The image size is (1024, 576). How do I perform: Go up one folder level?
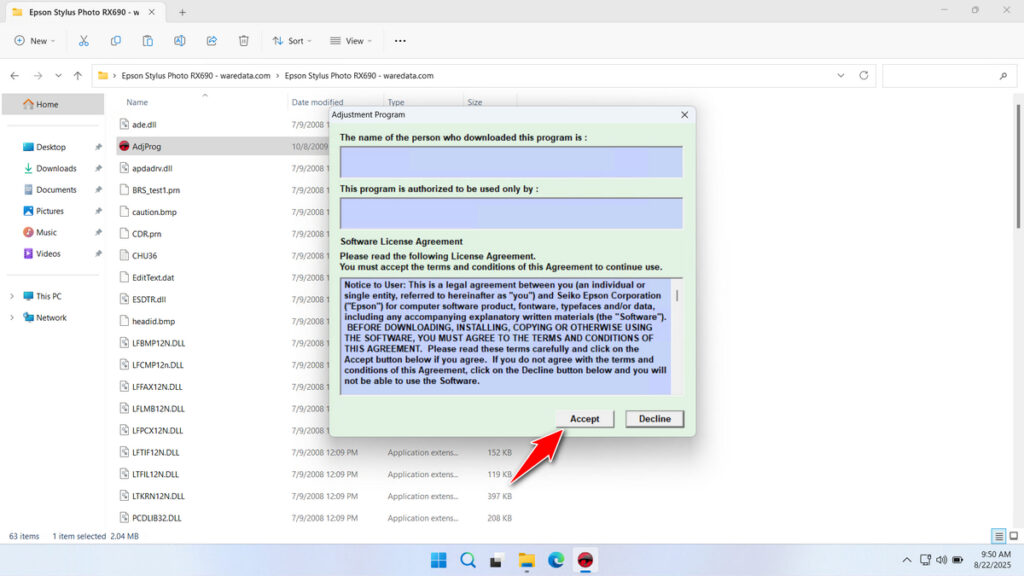pos(78,76)
